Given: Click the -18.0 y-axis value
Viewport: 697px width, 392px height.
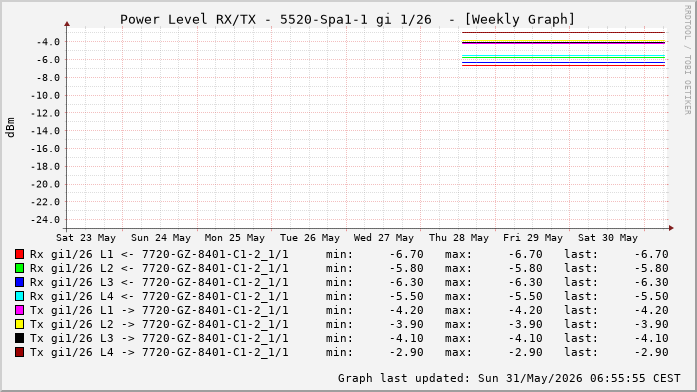Looking at the screenshot, I should 45,167.
